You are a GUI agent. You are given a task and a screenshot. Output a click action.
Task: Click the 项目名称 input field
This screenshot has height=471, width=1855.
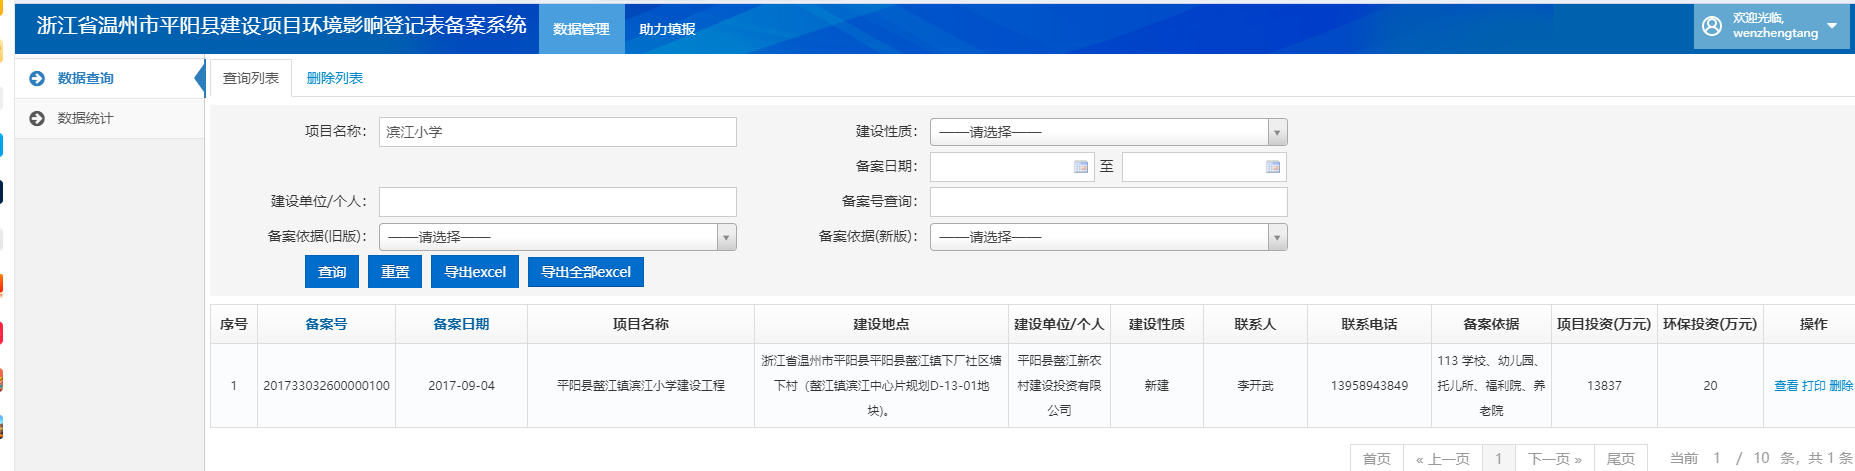tap(557, 132)
